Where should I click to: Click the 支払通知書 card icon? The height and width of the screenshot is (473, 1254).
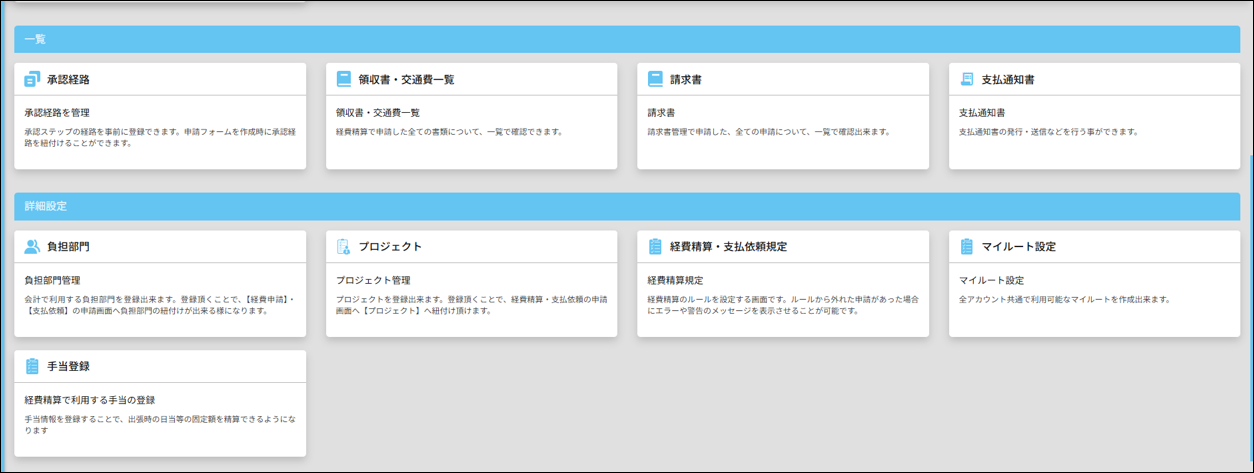[966, 79]
